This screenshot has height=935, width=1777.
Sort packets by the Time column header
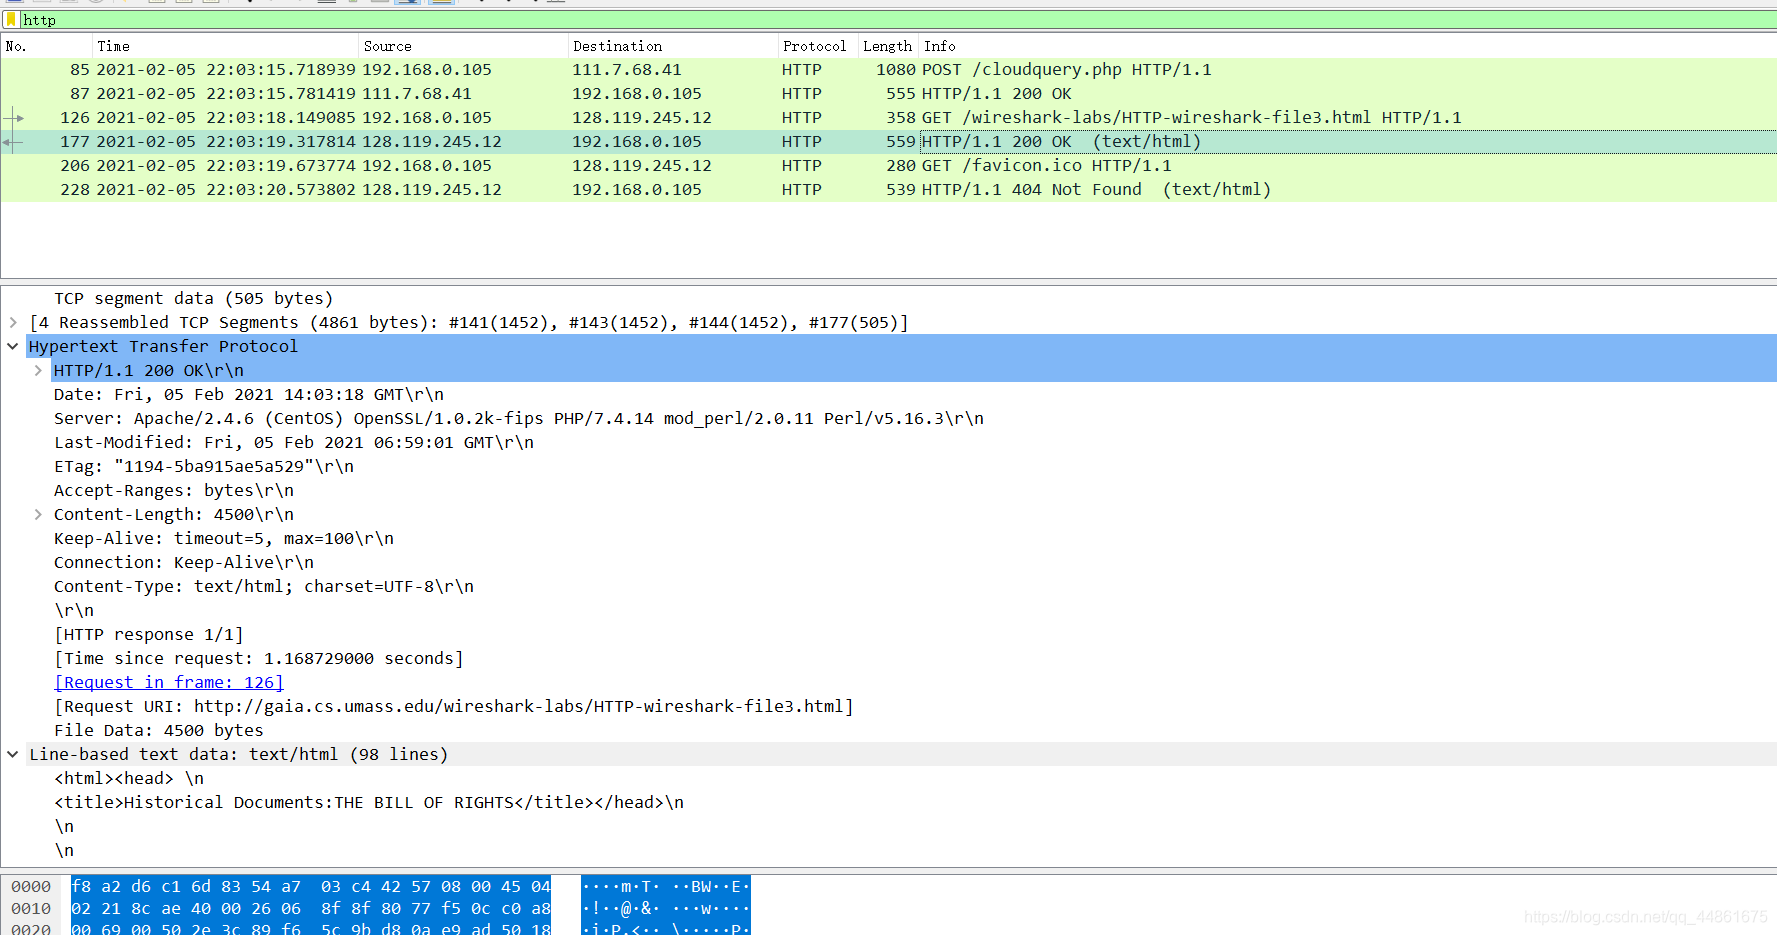click(225, 46)
